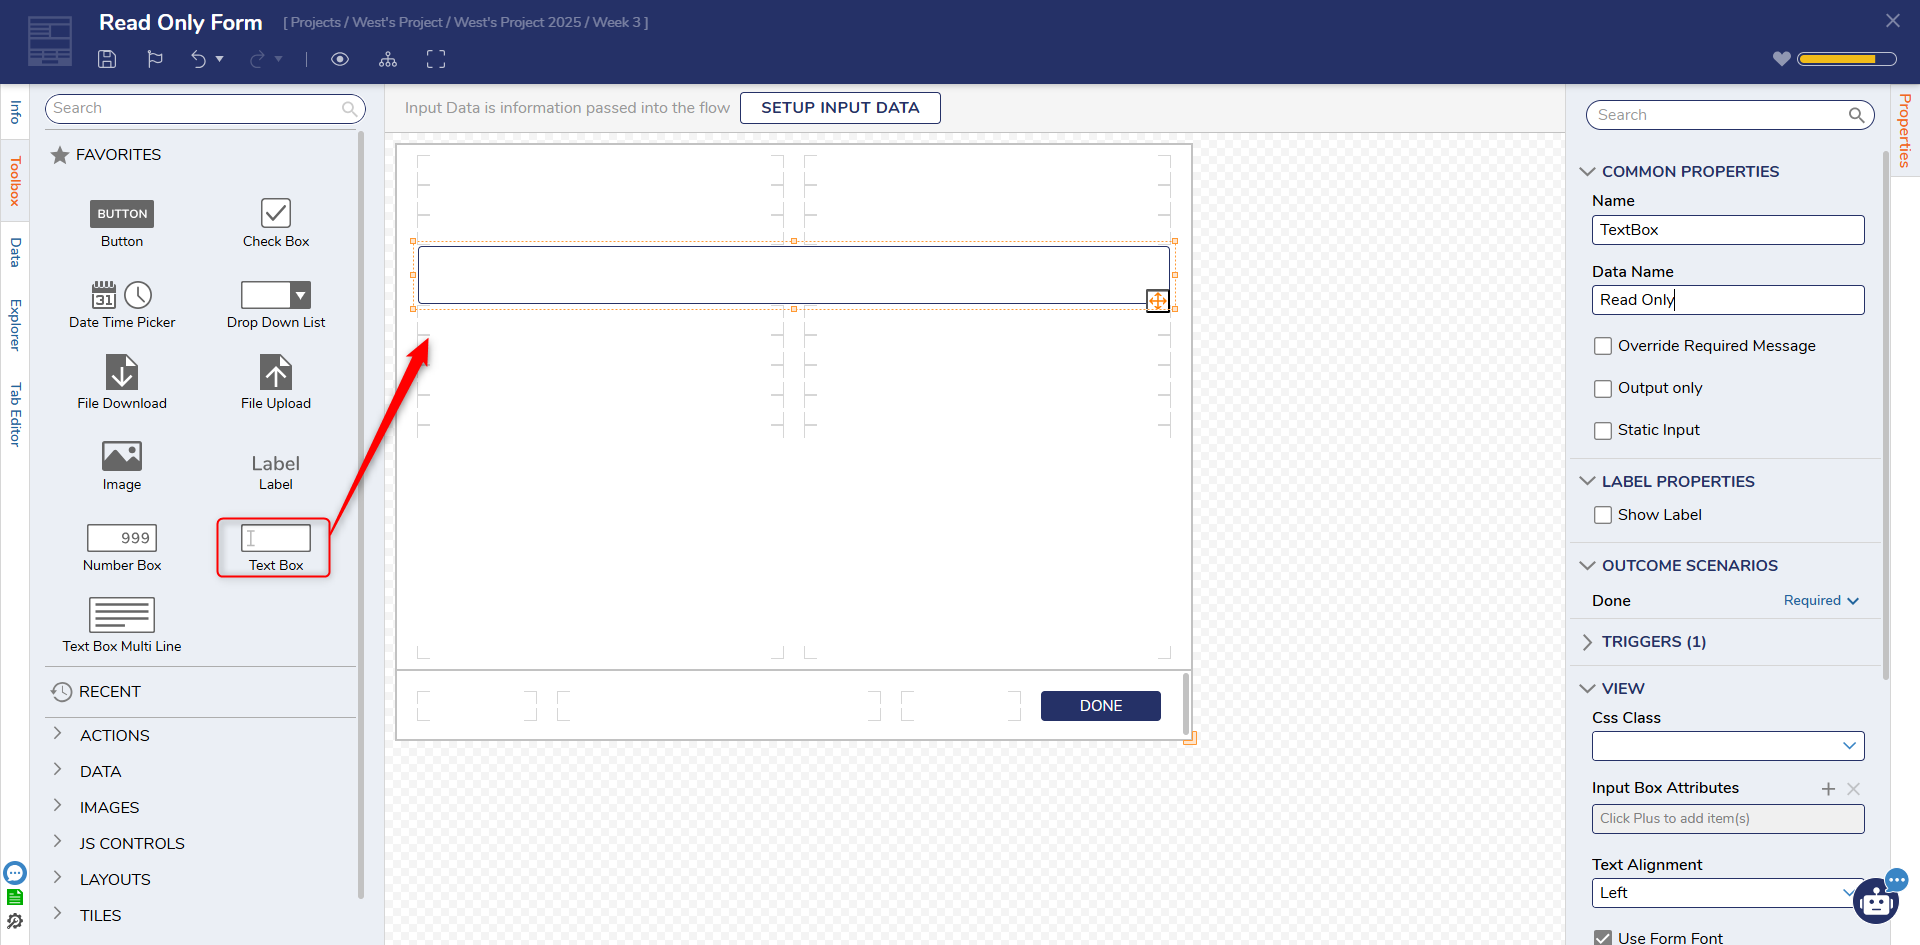
Task: Click the plus icon for Input Box Attributes
Action: click(x=1828, y=789)
